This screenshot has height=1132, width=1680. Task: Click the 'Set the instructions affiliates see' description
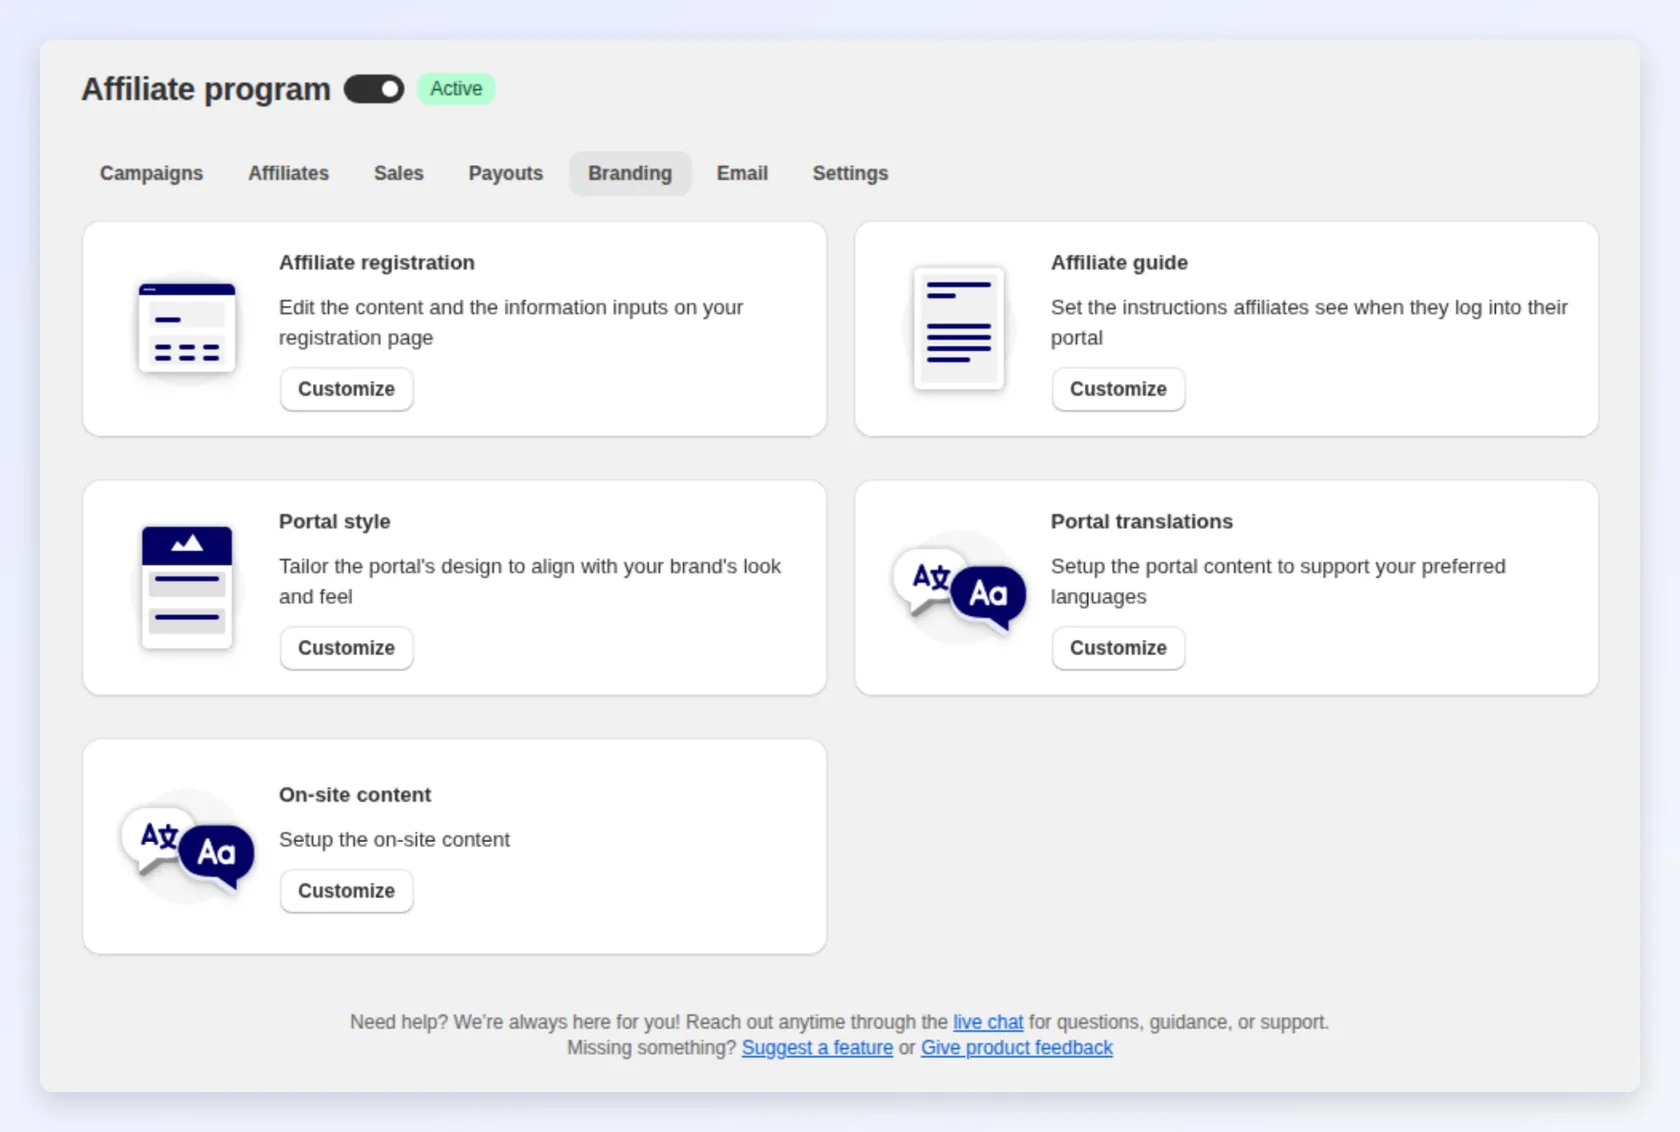[x=1309, y=322]
